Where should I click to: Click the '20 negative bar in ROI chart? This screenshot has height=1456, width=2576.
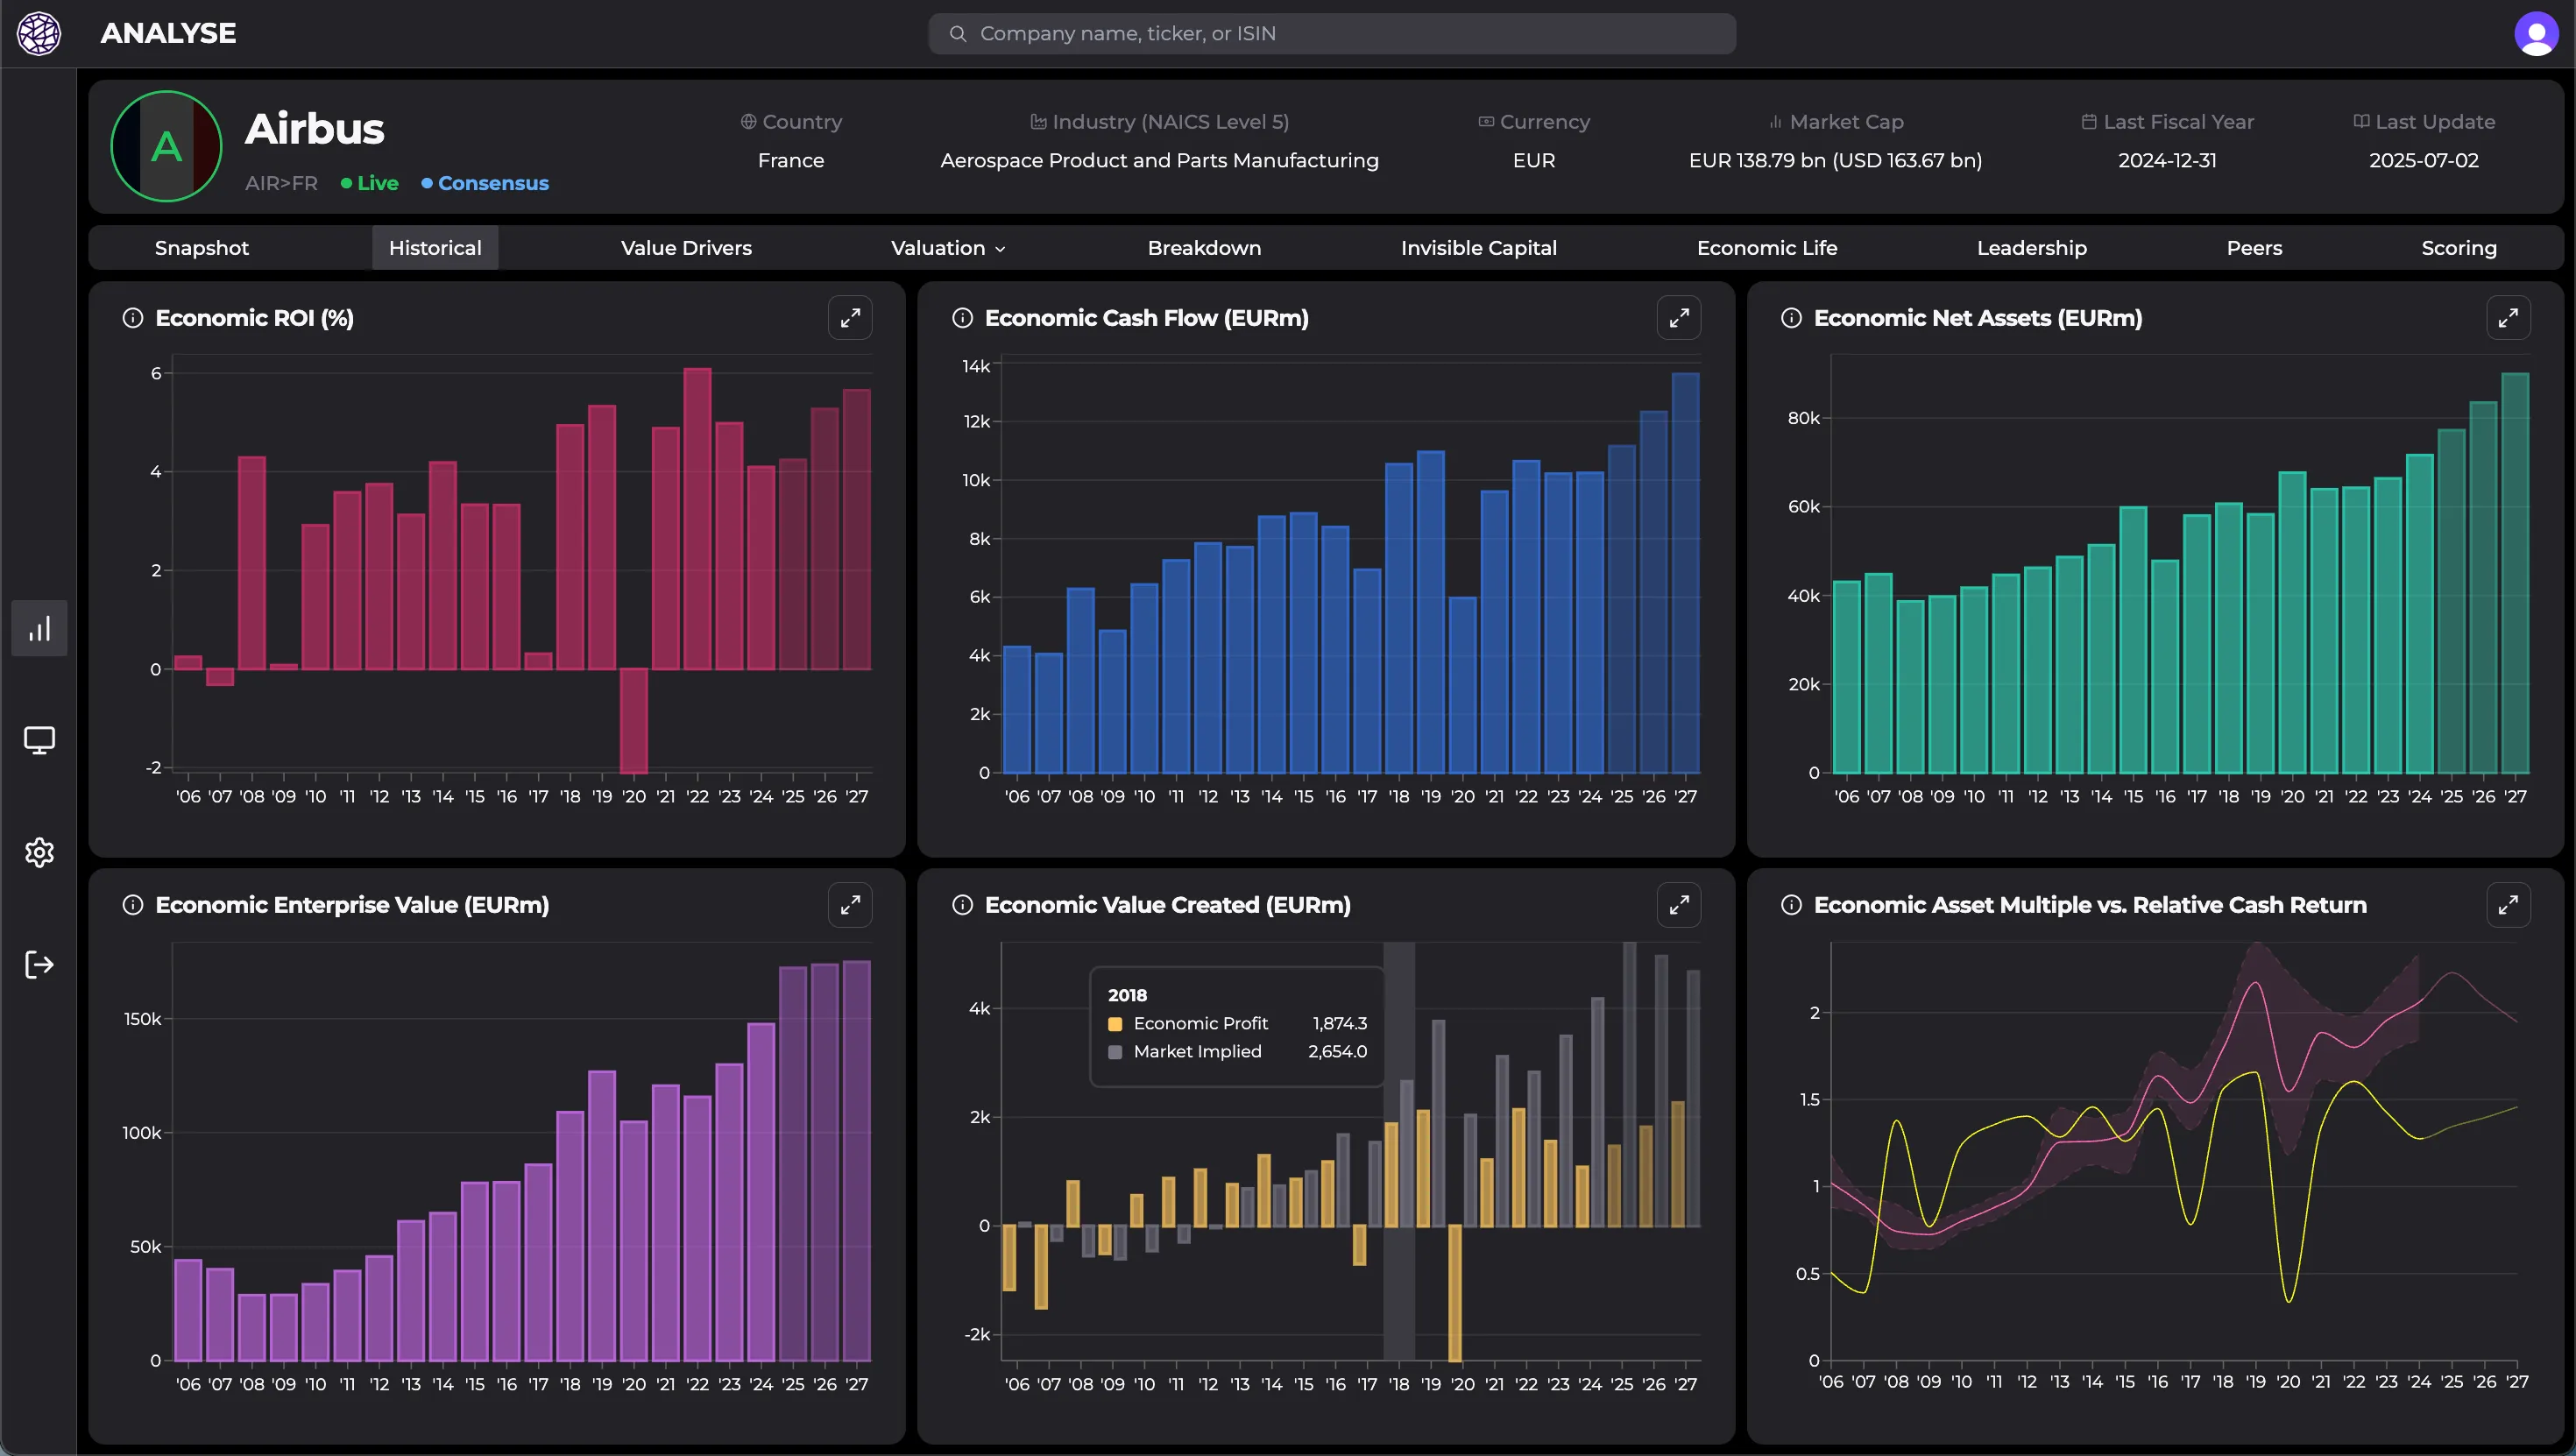(x=633, y=720)
